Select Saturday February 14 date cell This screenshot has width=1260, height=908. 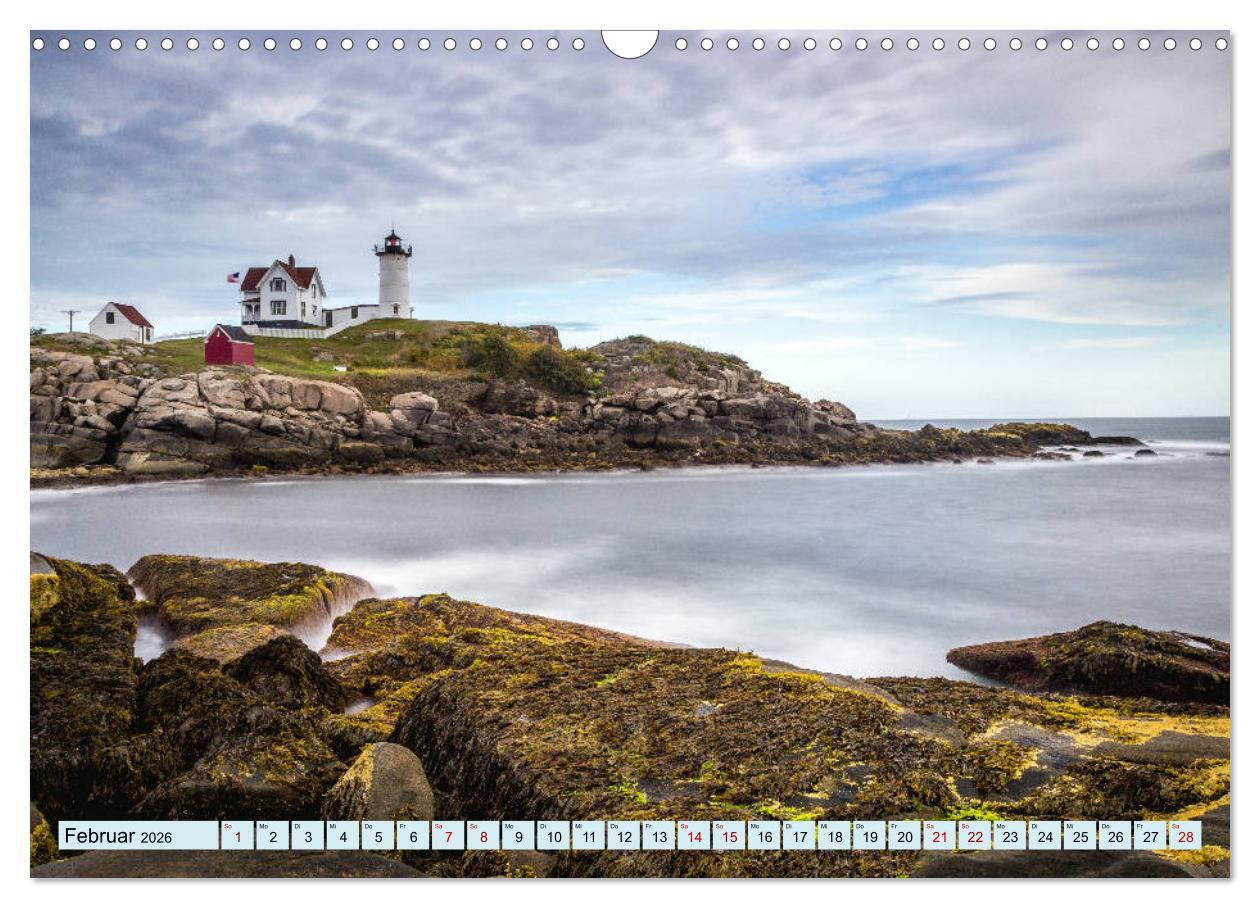click(693, 836)
